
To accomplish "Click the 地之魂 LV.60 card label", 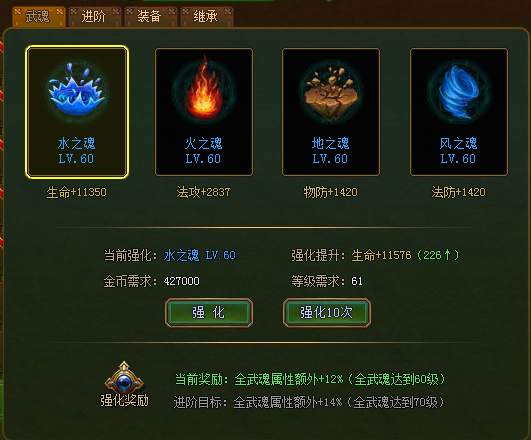I will [x=331, y=151].
